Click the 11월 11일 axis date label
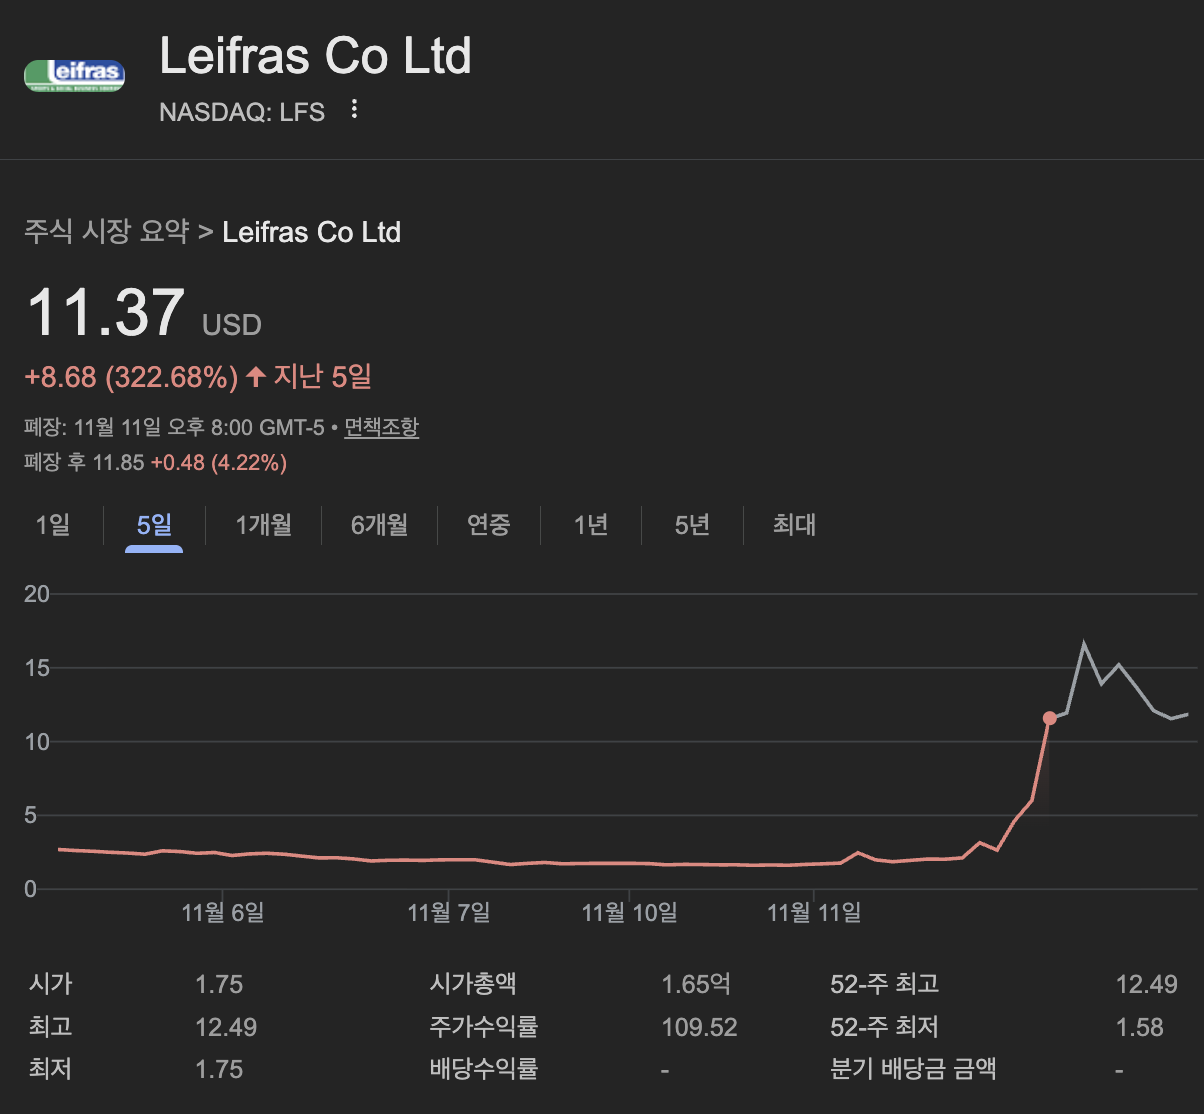 pos(814,912)
